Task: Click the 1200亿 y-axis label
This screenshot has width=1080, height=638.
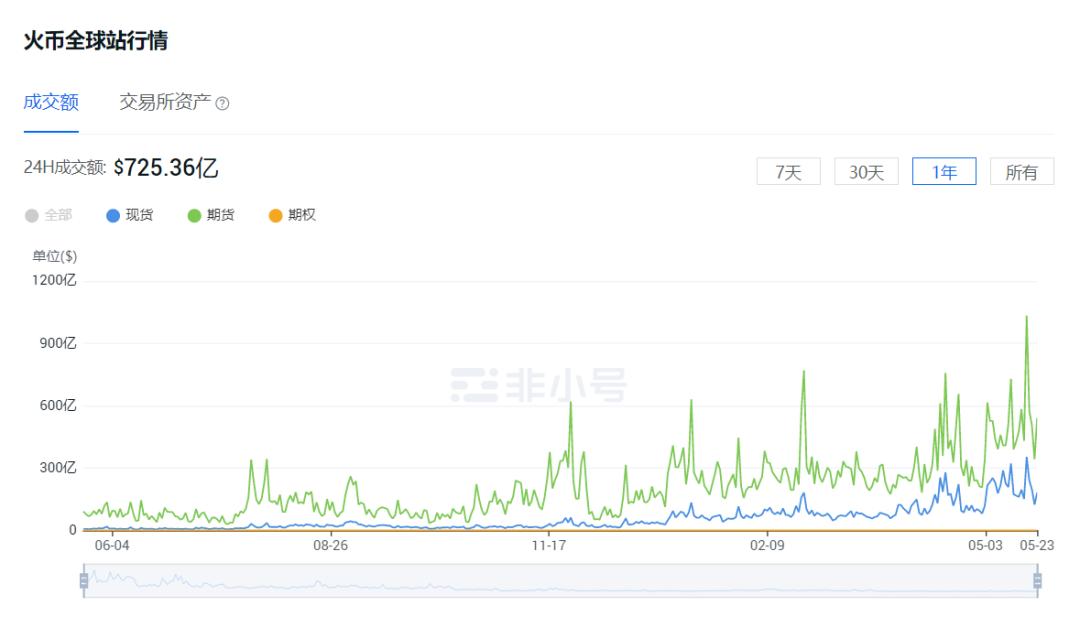Action: tap(54, 280)
